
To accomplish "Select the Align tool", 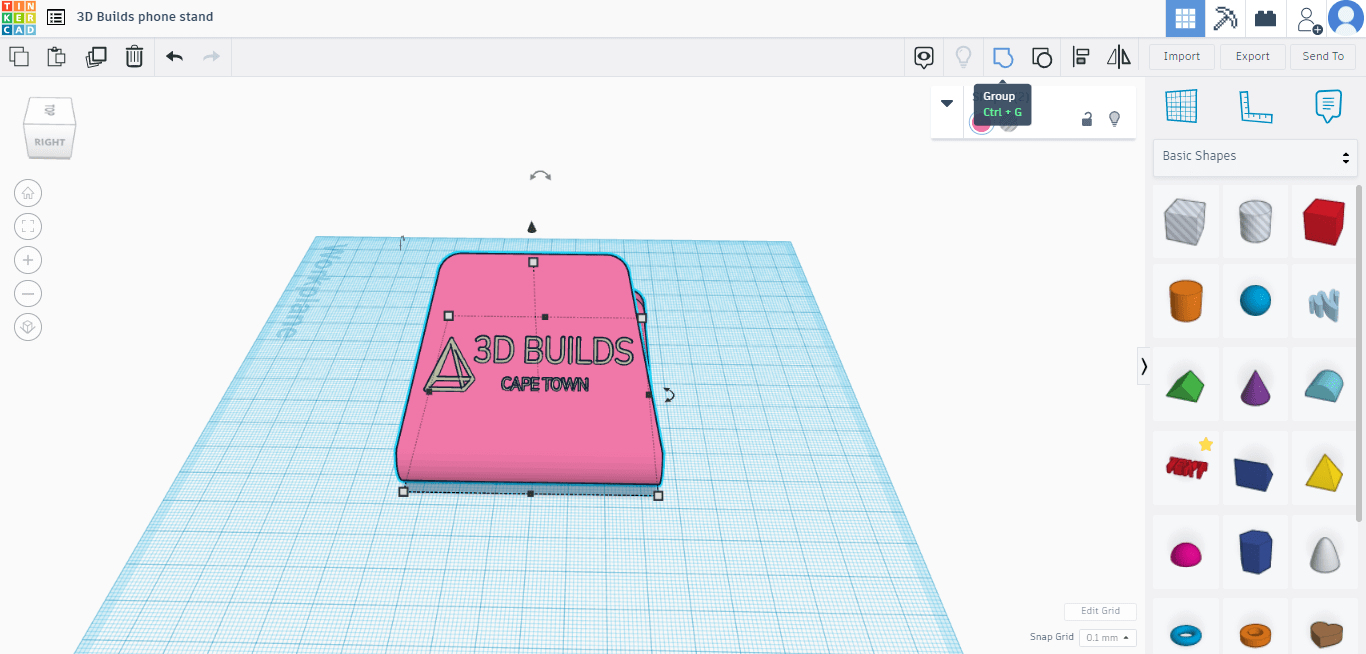I will [x=1080, y=57].
